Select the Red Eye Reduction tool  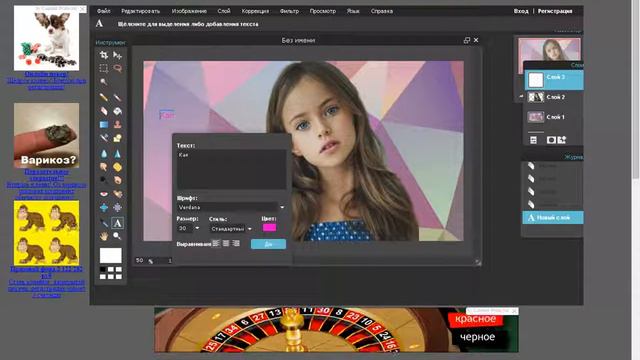click(x=104, y=194)
